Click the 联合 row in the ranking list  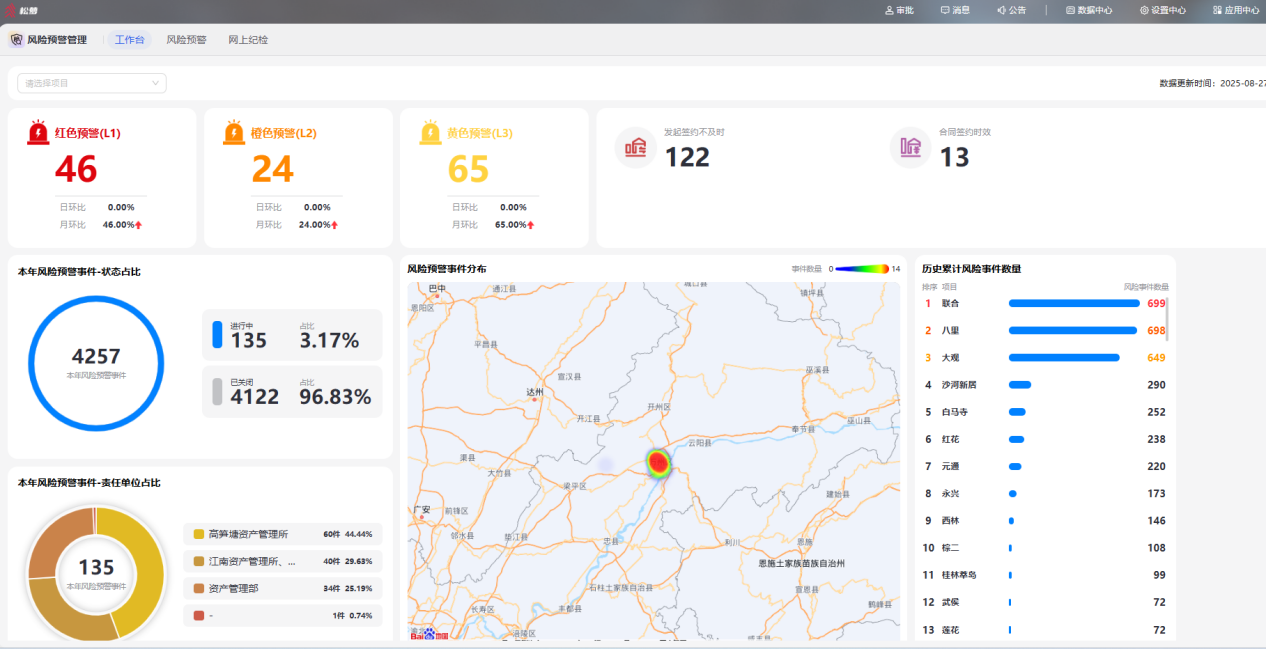pyautogui.click(x=1044, y=303)
